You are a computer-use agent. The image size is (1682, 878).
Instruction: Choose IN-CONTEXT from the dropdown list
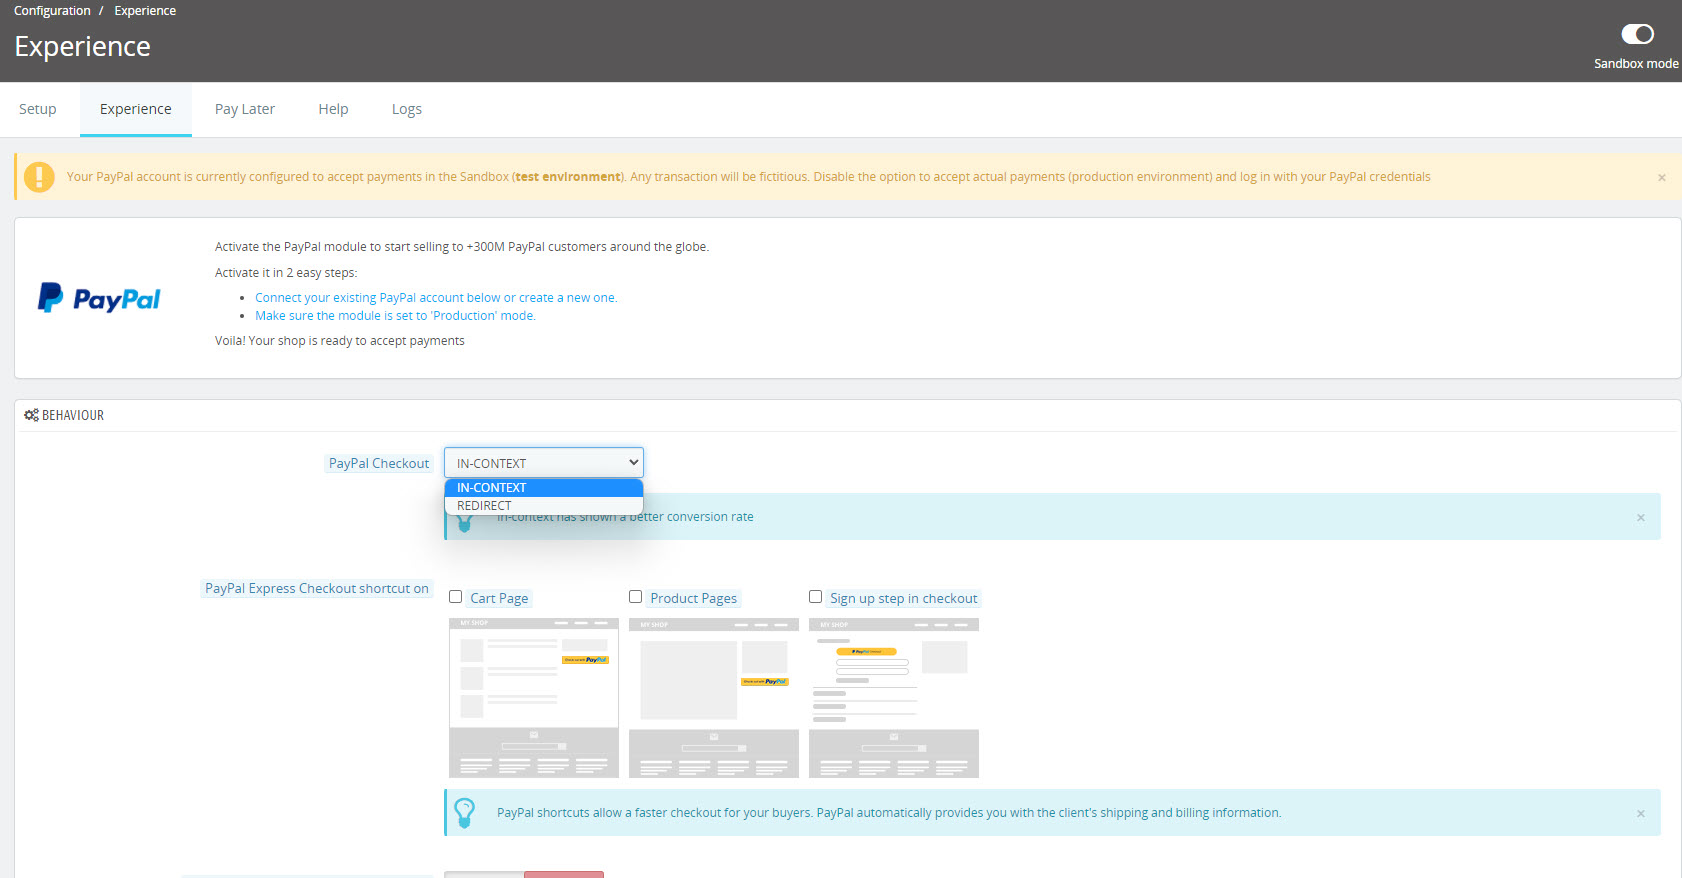(x=492, y=488)
